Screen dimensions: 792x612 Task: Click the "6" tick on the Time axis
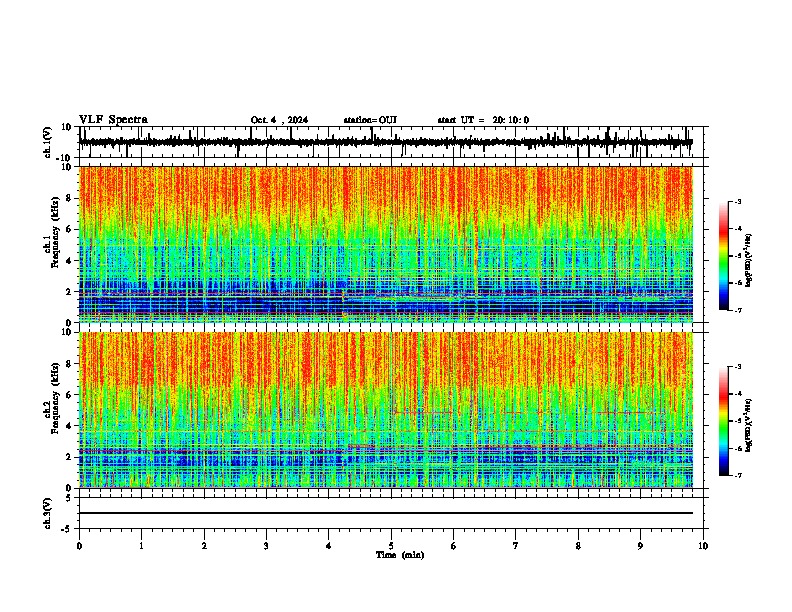tap(454, 546)
